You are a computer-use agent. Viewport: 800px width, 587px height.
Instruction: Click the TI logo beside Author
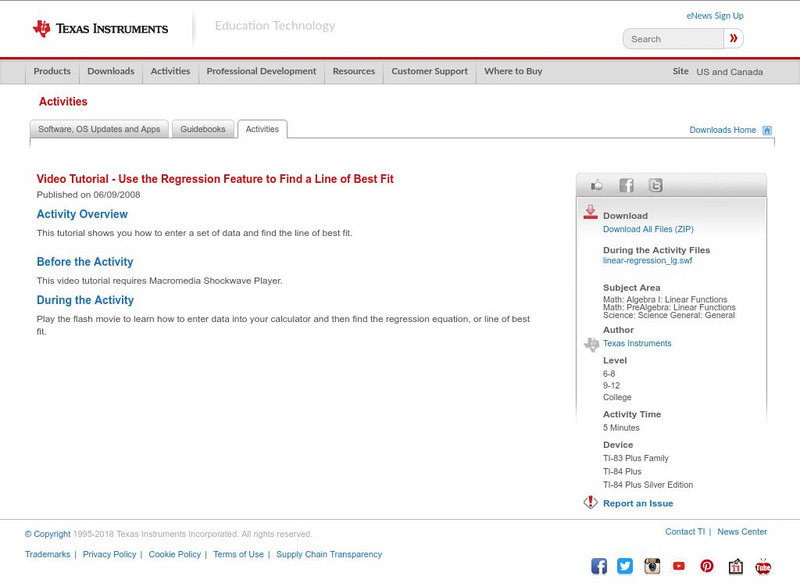click(x=591, y=344)
